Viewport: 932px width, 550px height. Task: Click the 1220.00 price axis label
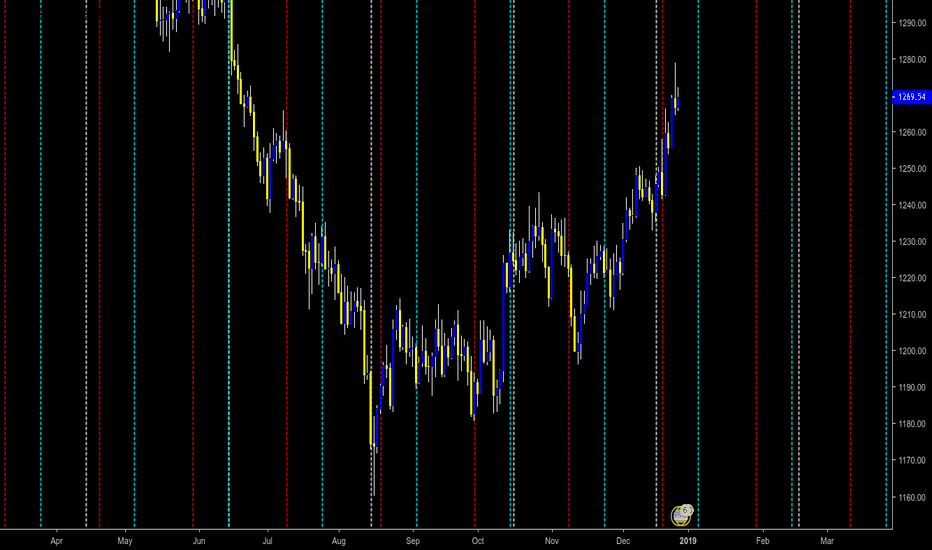(912, 278)
